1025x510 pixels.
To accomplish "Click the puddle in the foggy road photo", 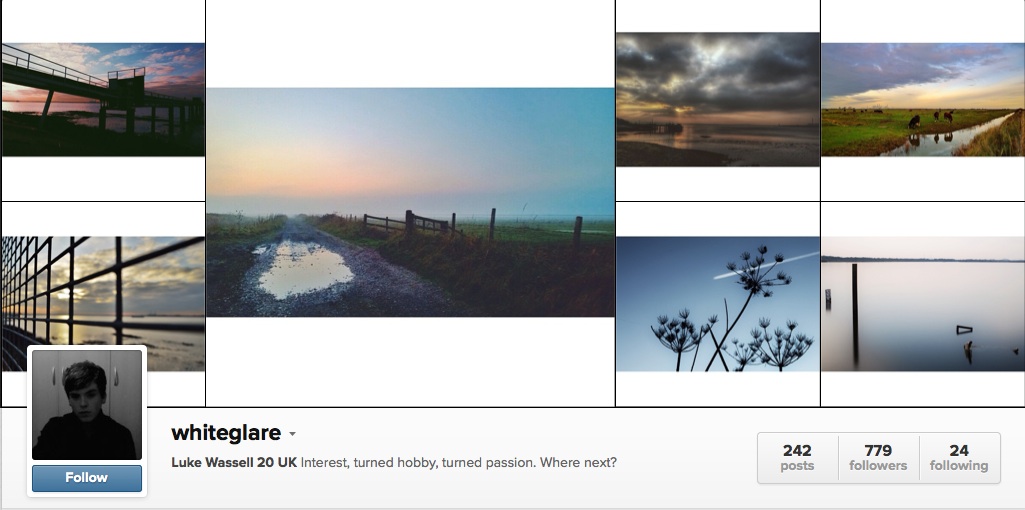I will click(305, 269).
